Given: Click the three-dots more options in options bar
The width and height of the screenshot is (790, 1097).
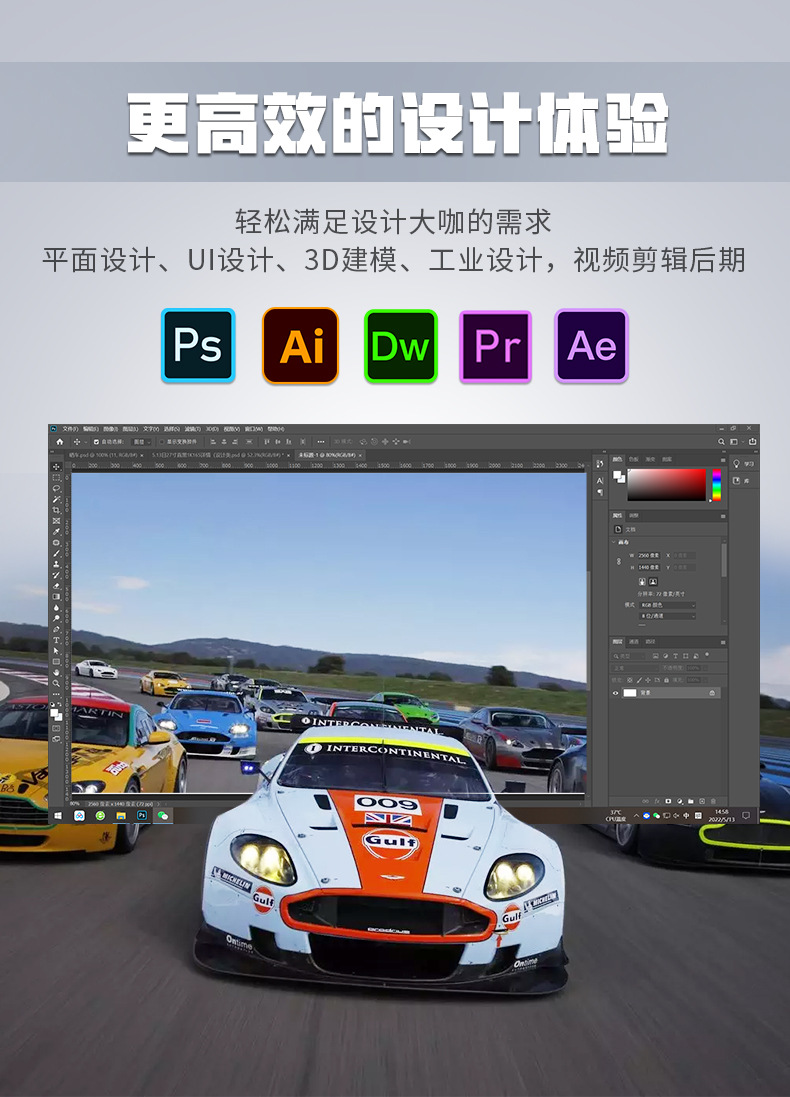Looking at the screenshot, I should click(x=321, y=442).
